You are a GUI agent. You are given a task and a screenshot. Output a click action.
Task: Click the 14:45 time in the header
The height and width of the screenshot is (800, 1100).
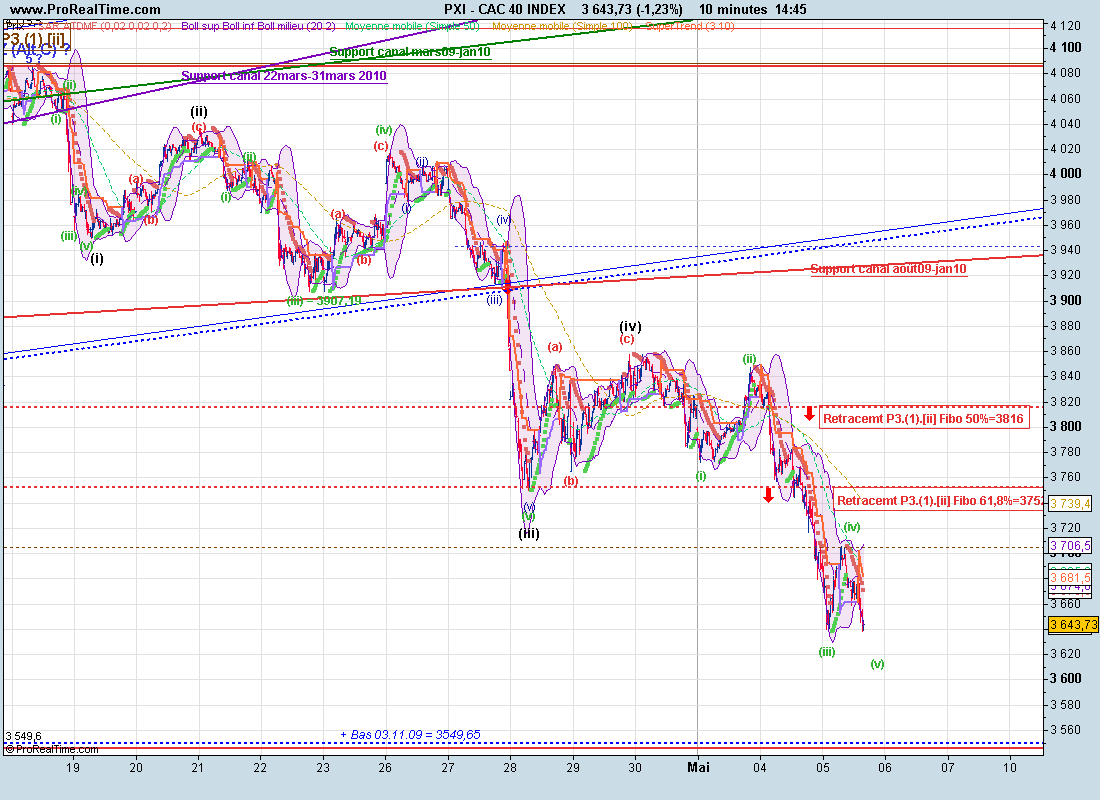(791, 9)
